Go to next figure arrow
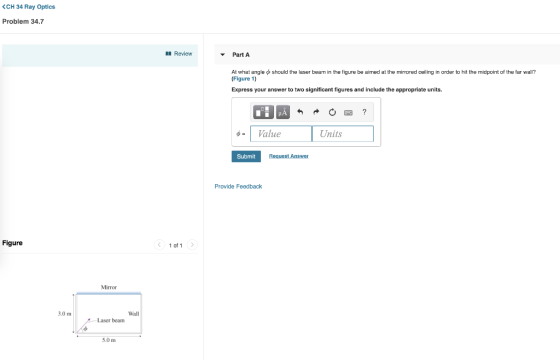This screenshot has height=360, width=560. click(192, 245)
